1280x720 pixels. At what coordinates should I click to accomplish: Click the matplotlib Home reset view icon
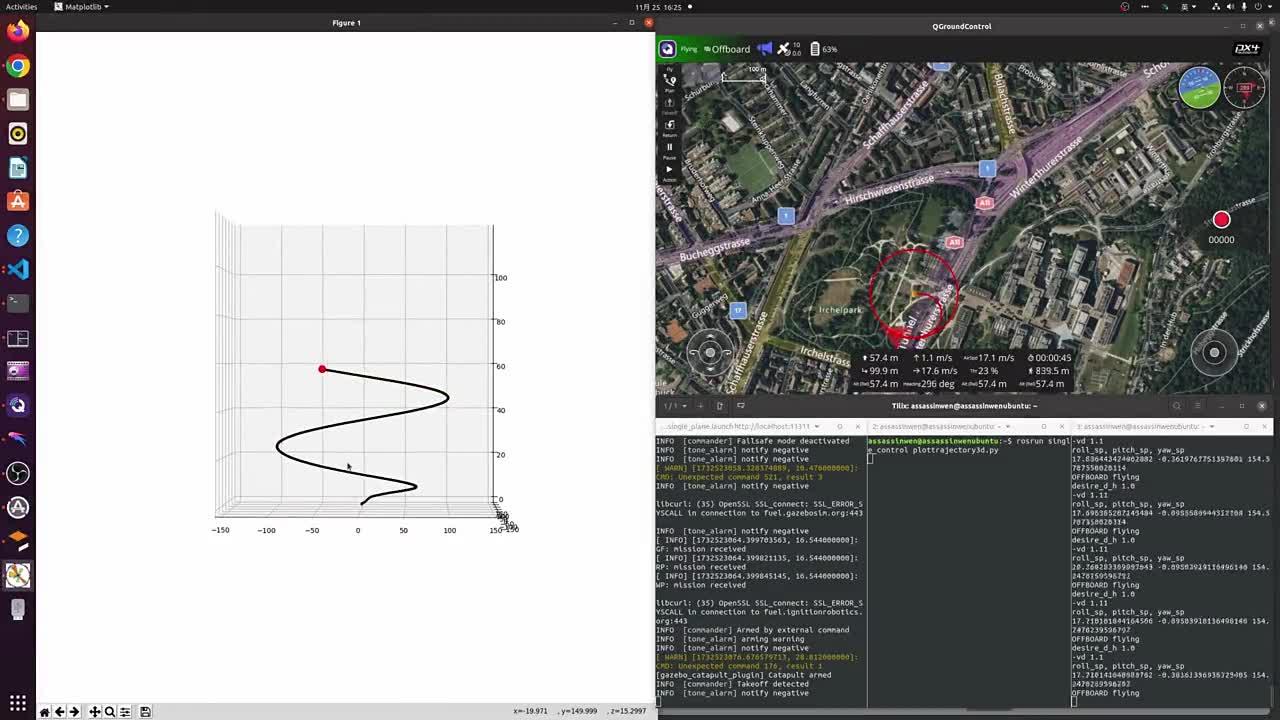click(44, 712)
